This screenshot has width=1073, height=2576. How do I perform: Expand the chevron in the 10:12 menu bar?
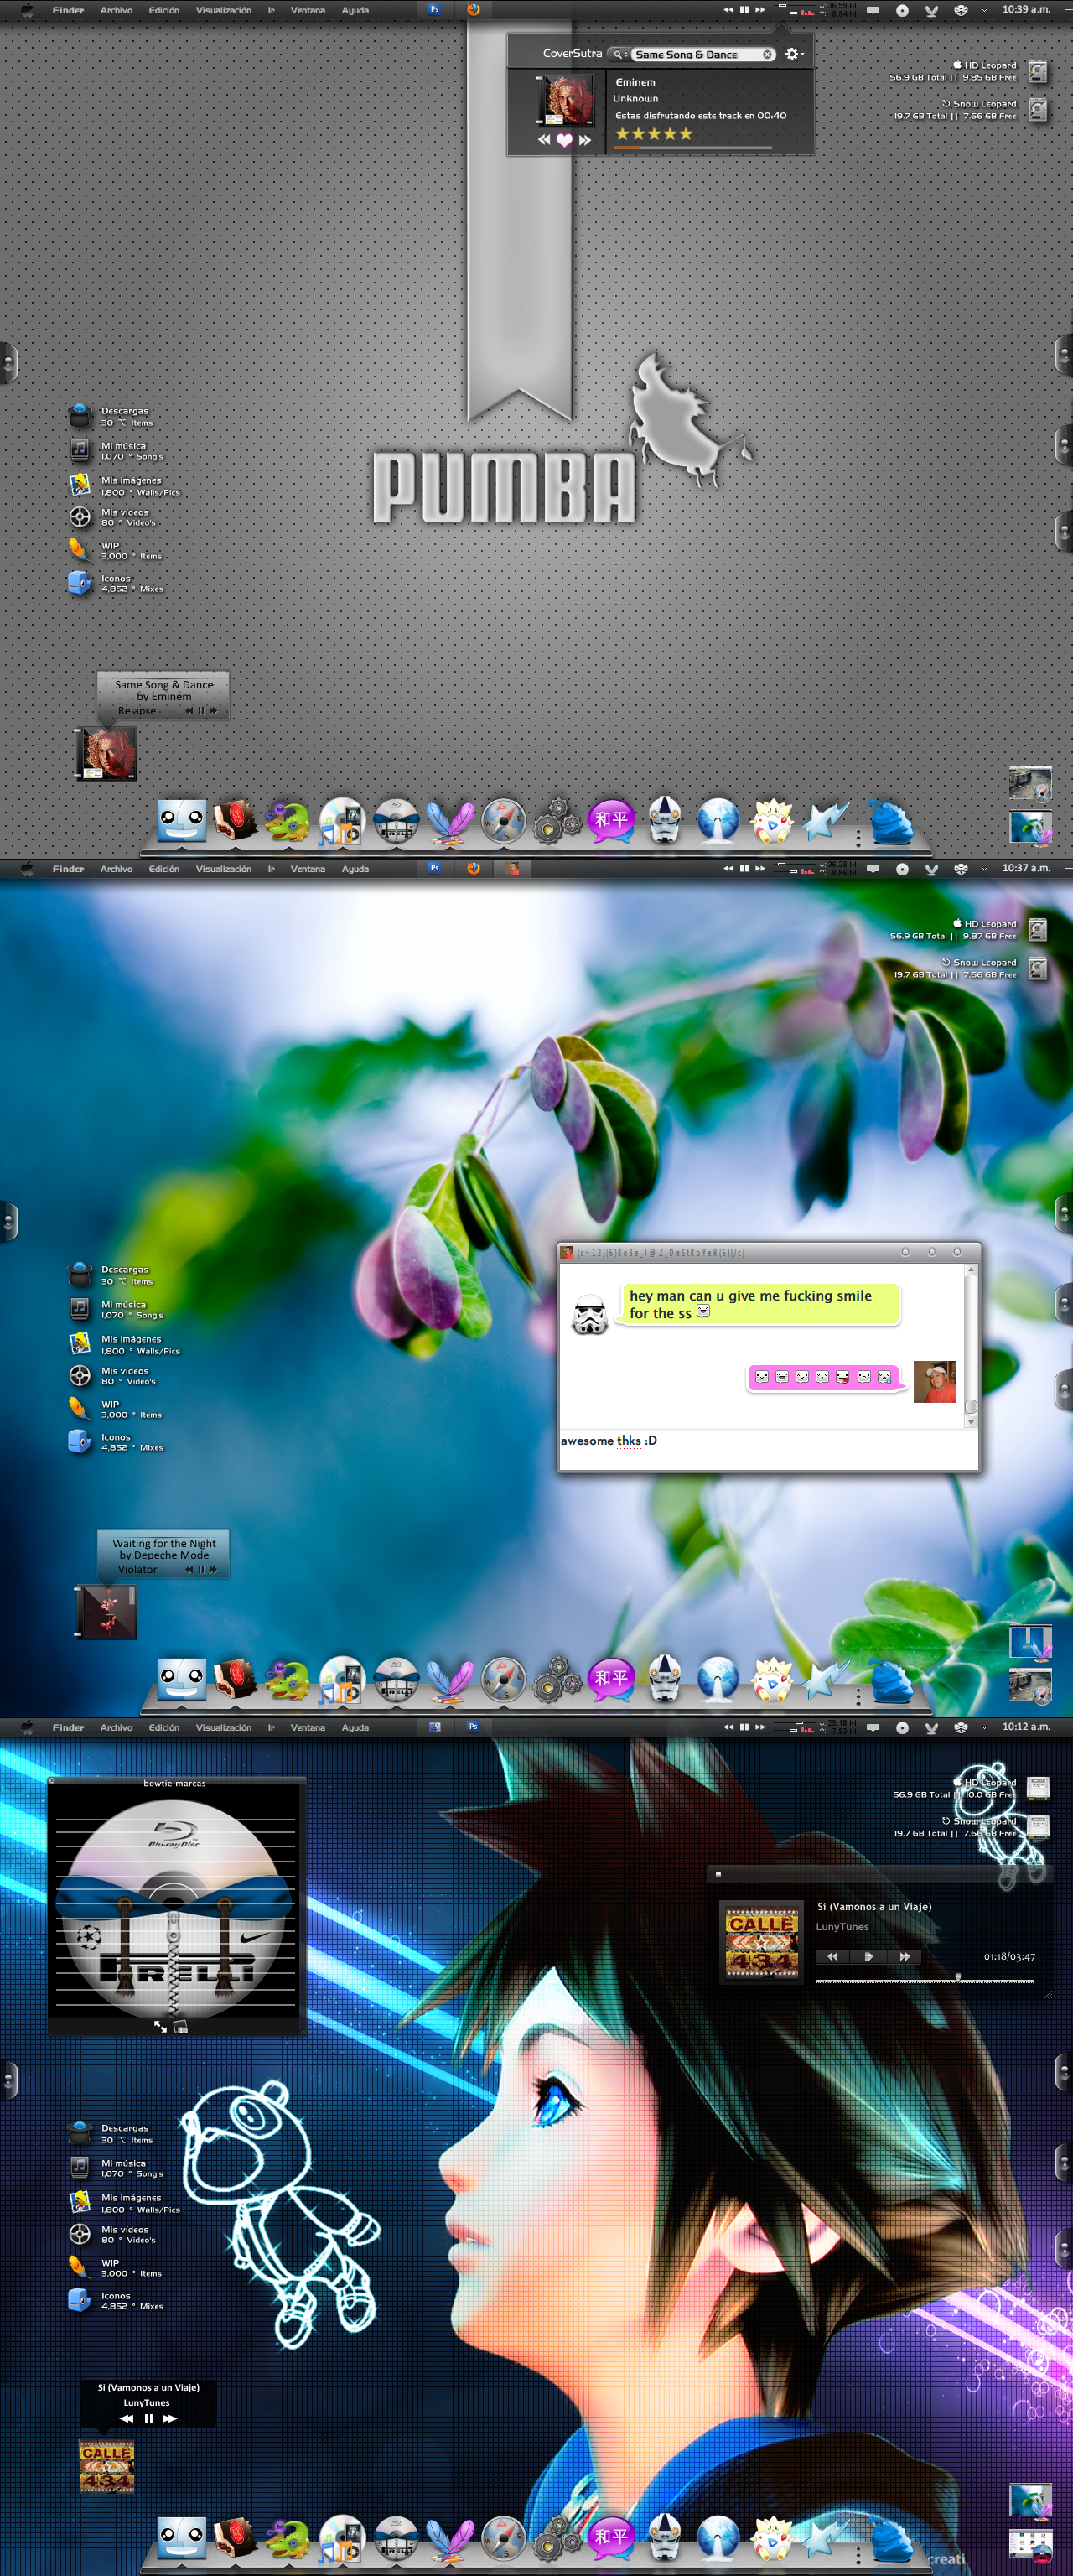coord(984,1727)
